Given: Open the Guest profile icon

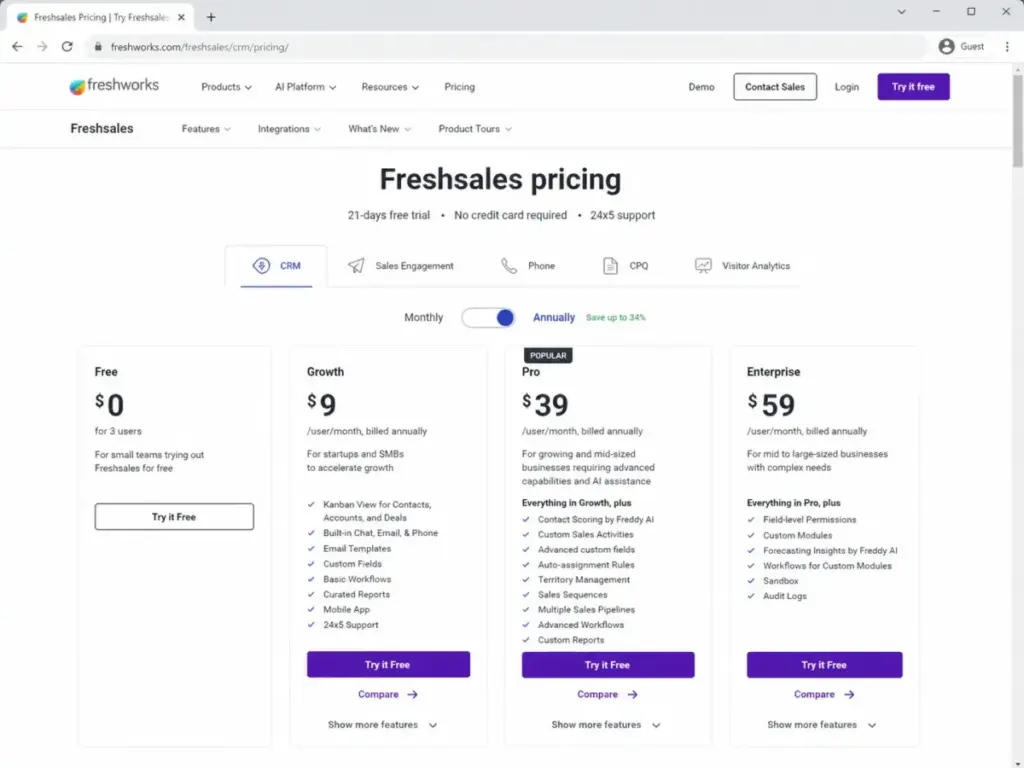Looking at the screenshot, I should pos(946,46).
